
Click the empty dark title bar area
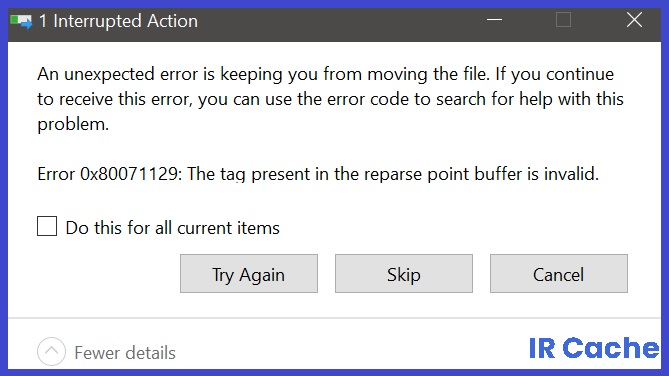pos(341,21)
